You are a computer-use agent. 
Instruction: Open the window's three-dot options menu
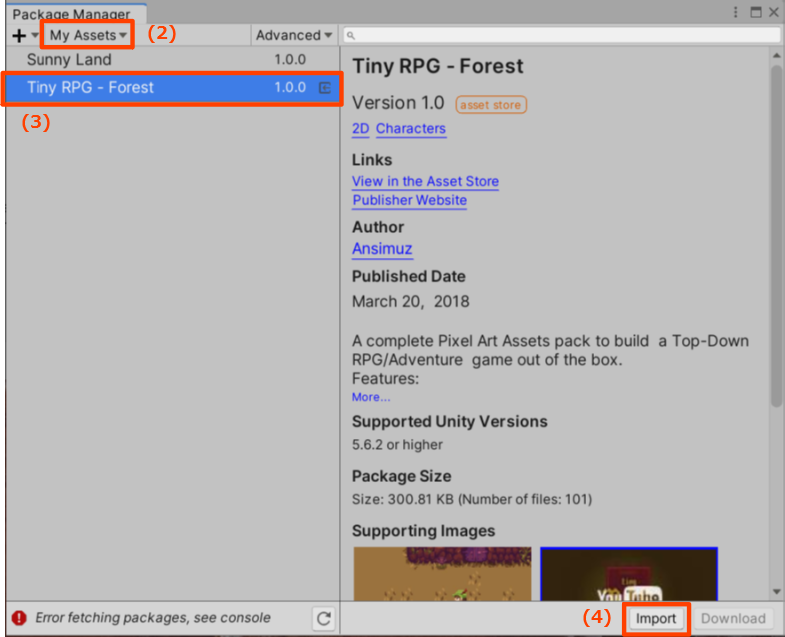[x=735, y=12]
